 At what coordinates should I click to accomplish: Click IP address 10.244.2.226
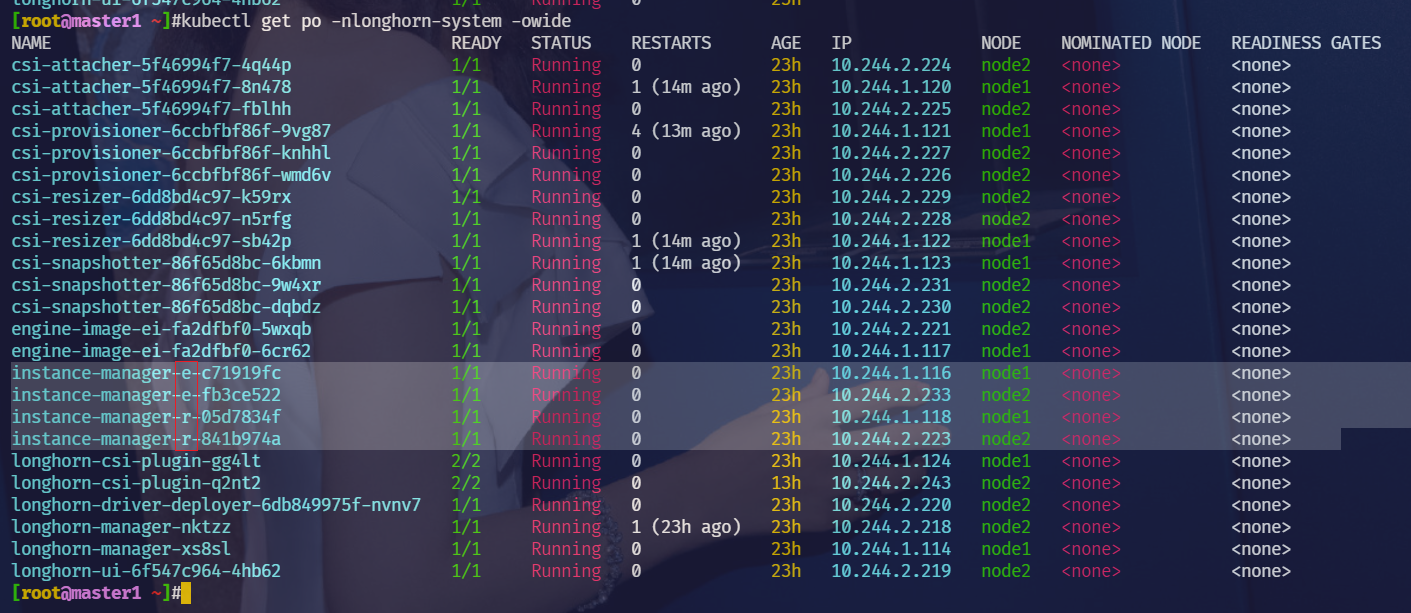pos(891,175)
